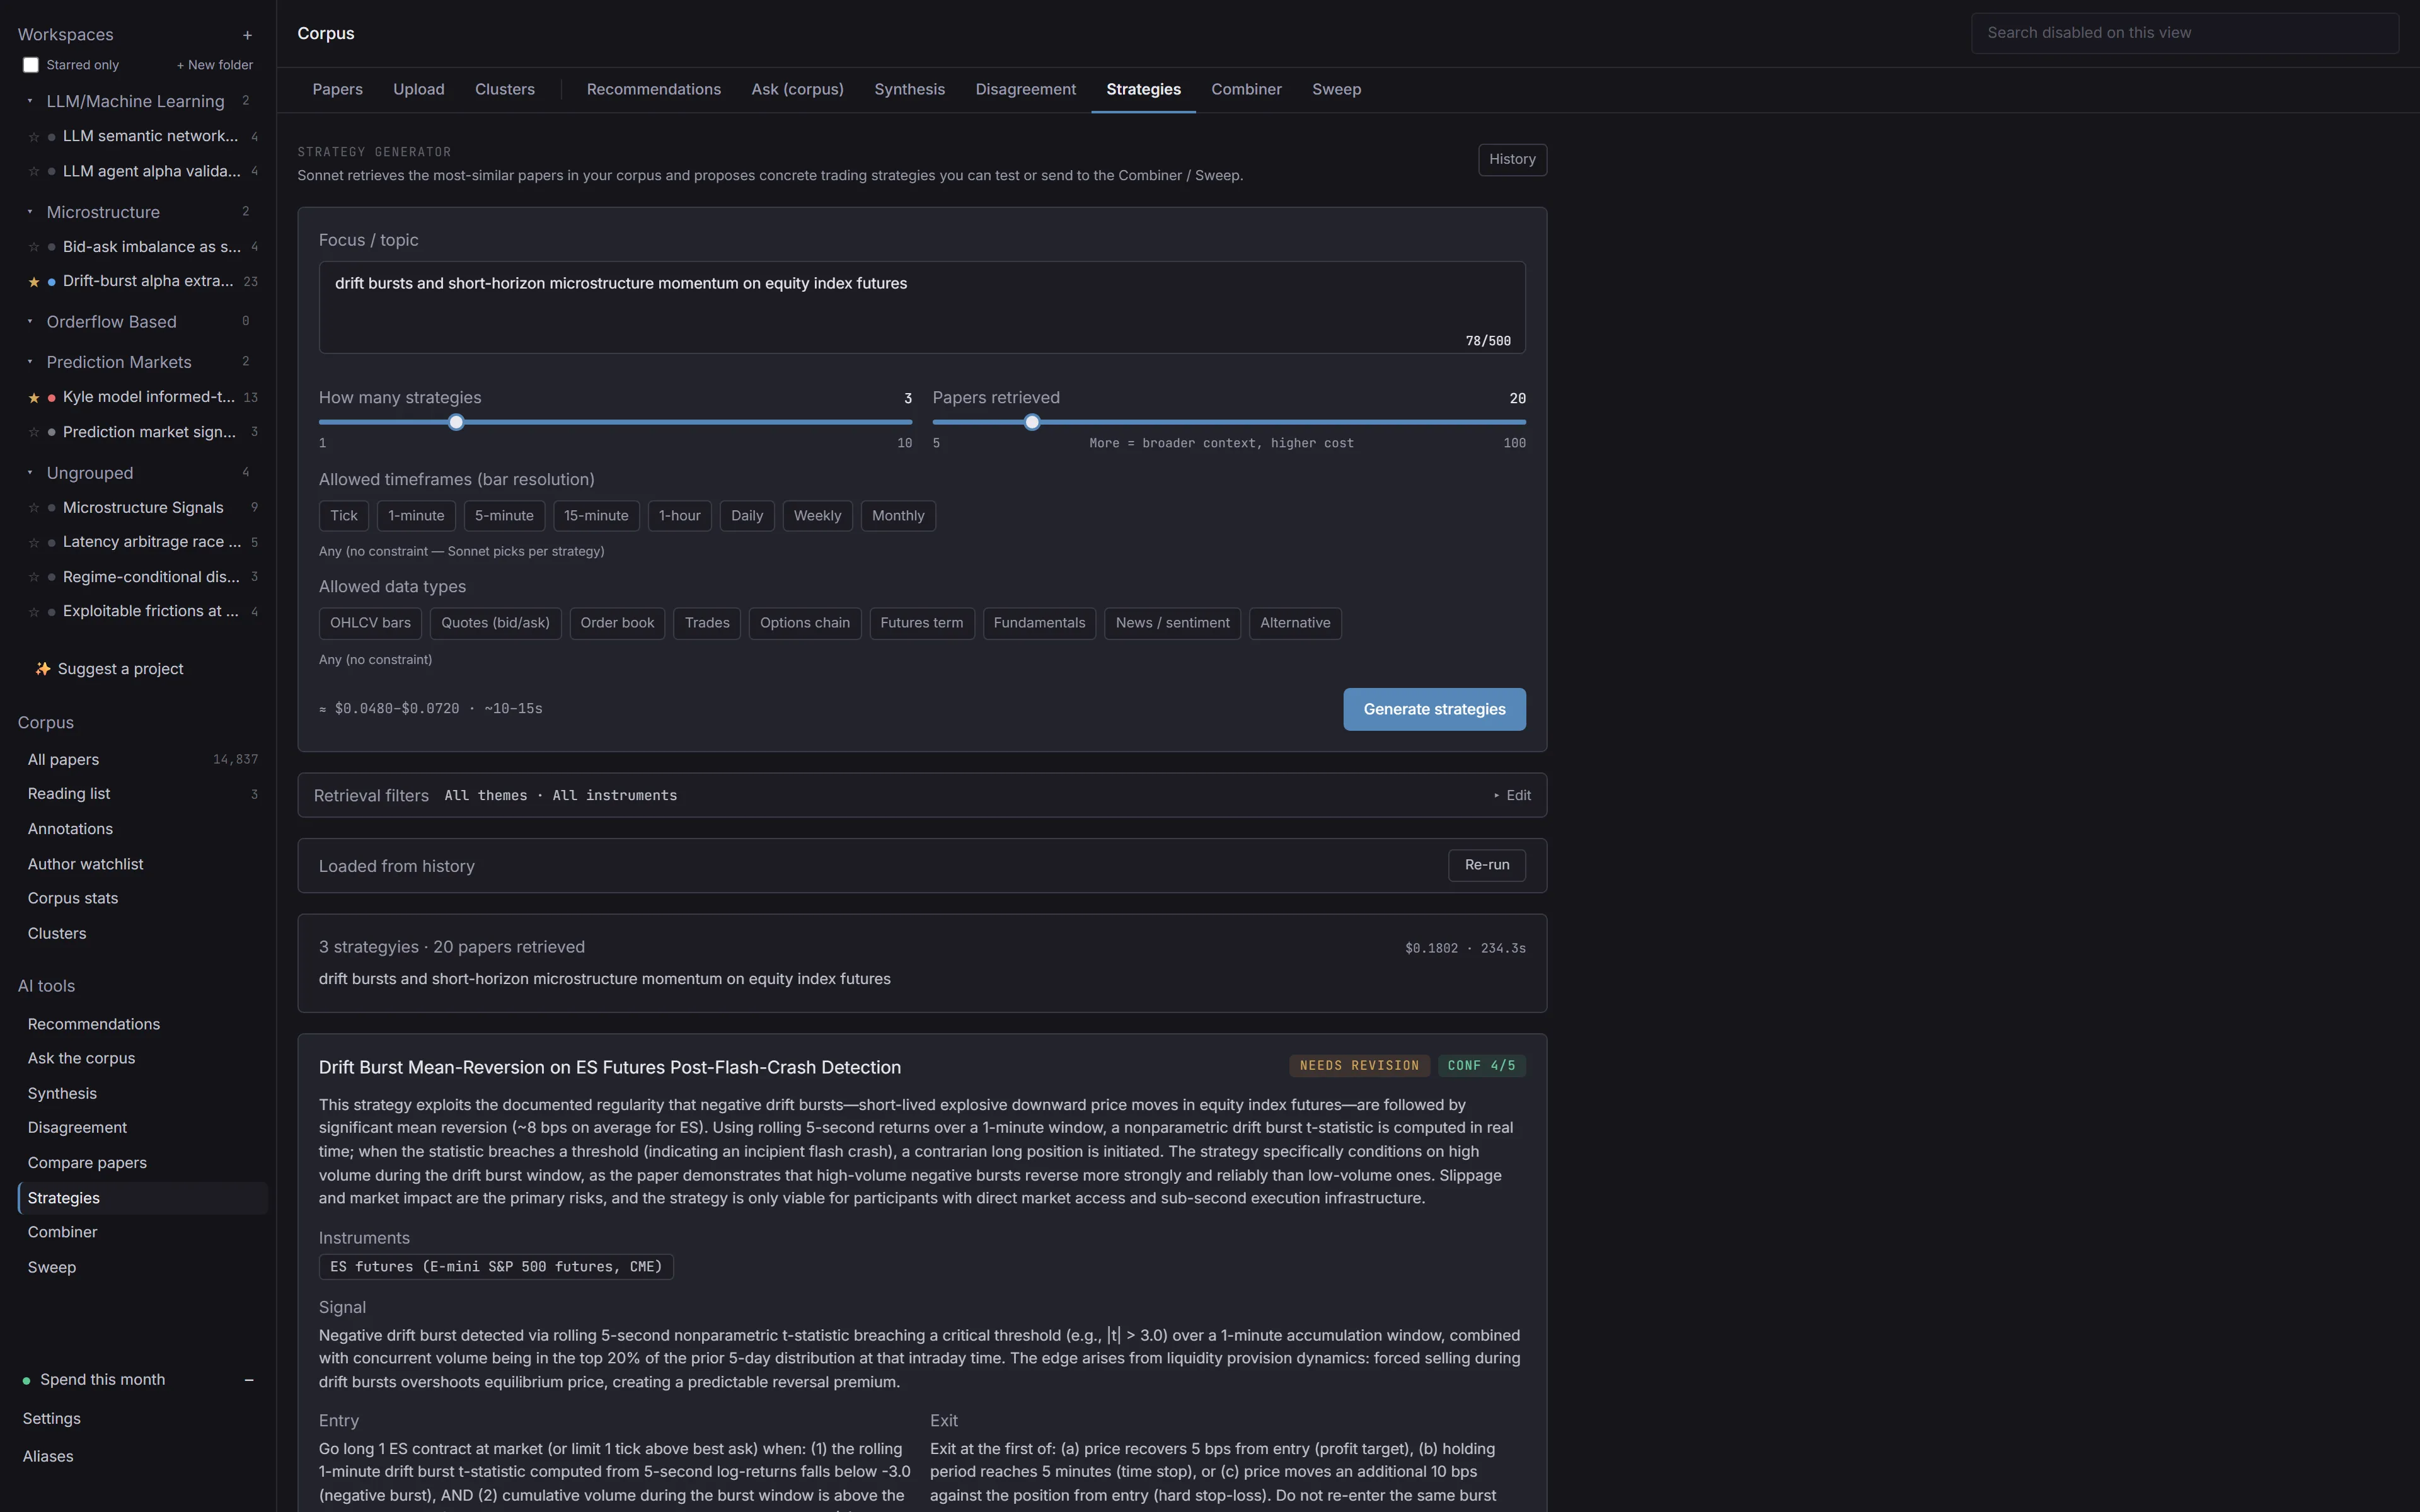Create a new folder in Workspaces
This screenshot has width=2420, height=1512.
point(215,65)
